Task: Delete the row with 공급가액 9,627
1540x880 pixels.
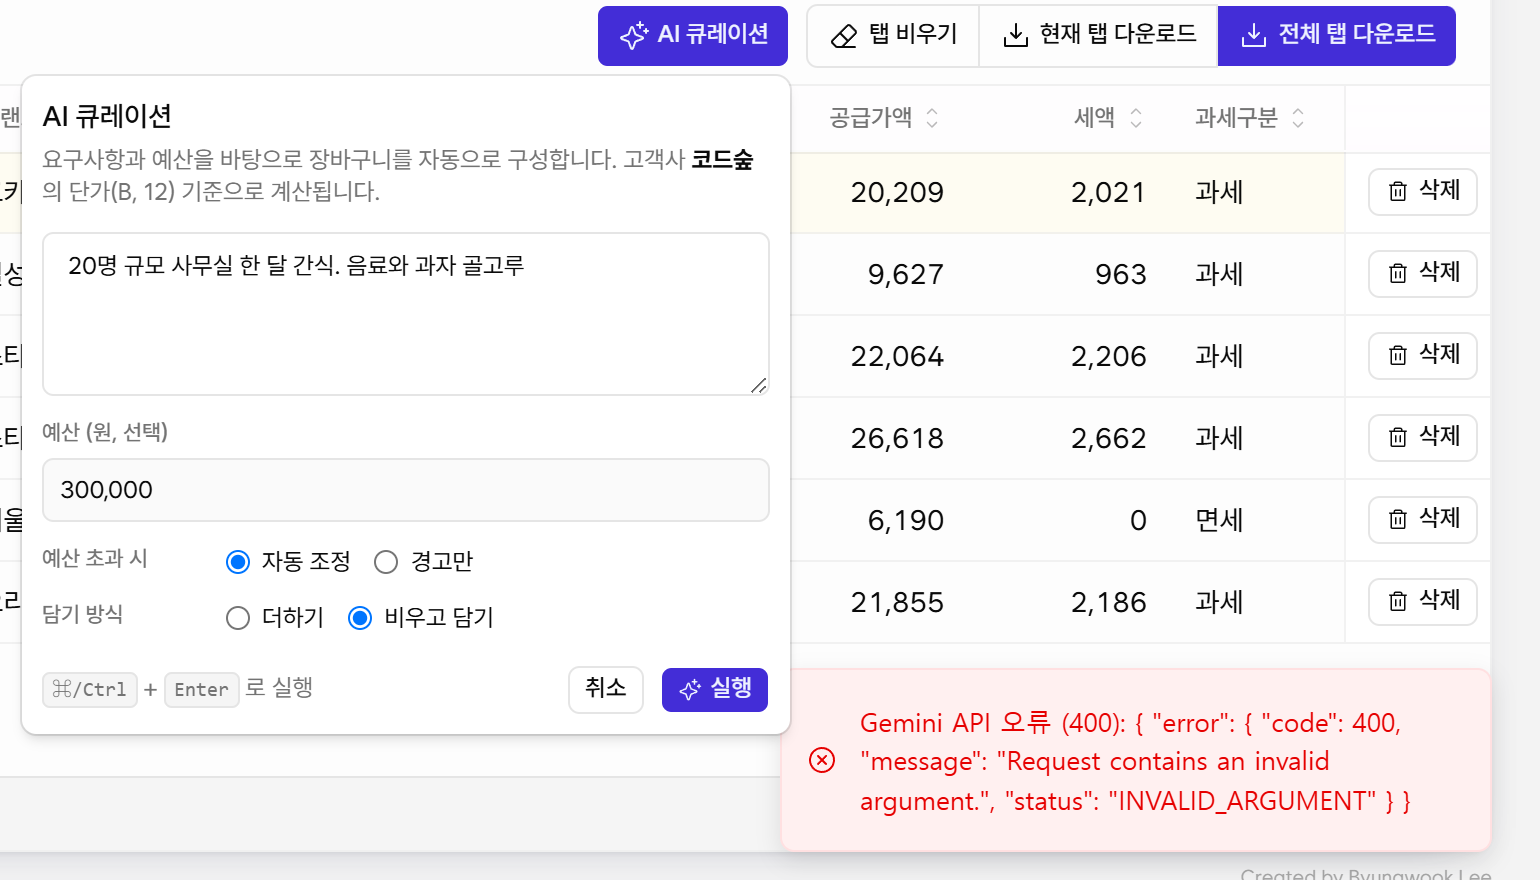Action: [x=1422, y=273]
